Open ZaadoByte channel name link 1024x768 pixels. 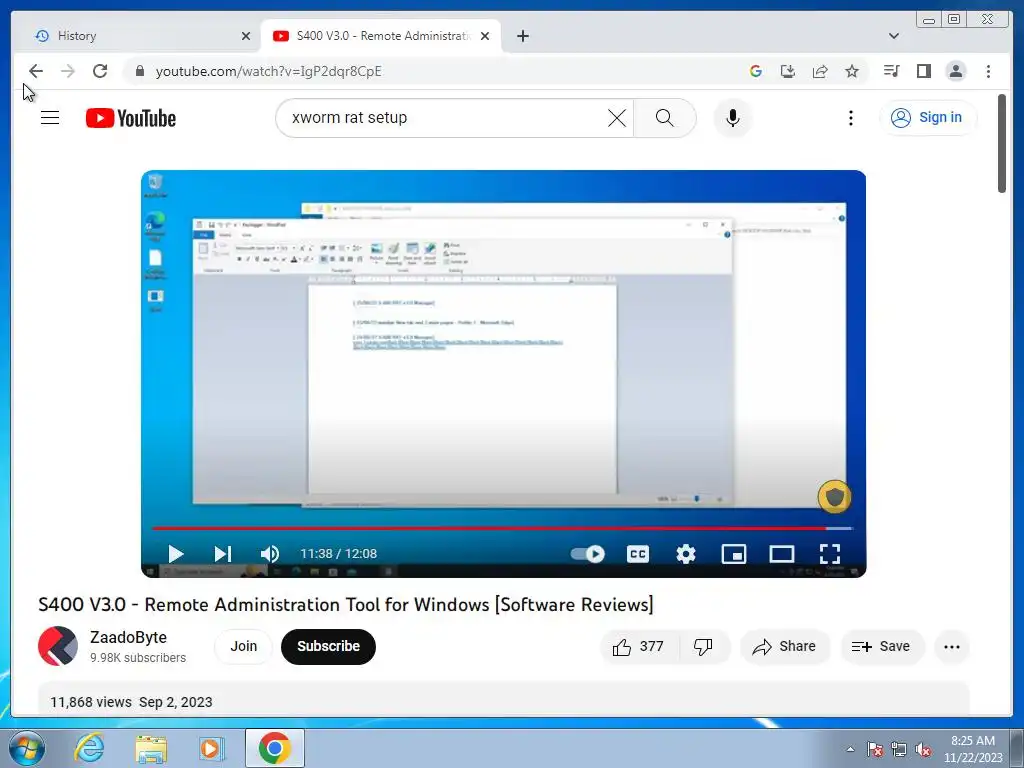(129, 637)
